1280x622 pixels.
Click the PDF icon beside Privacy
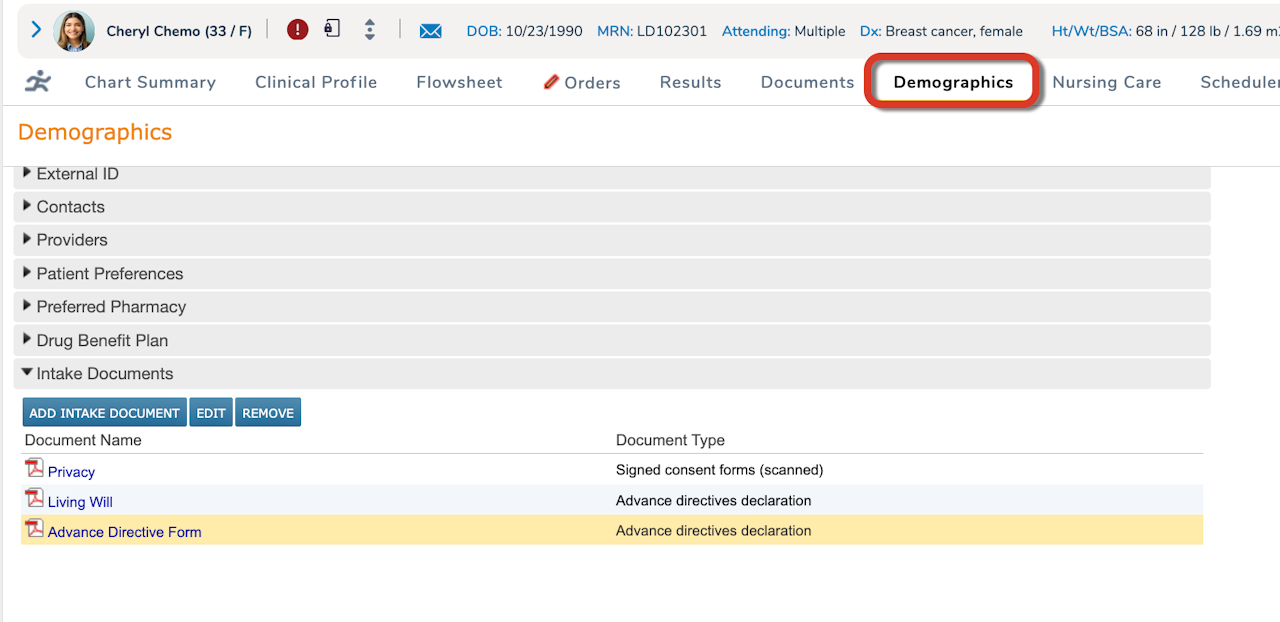tap(35, 469)
